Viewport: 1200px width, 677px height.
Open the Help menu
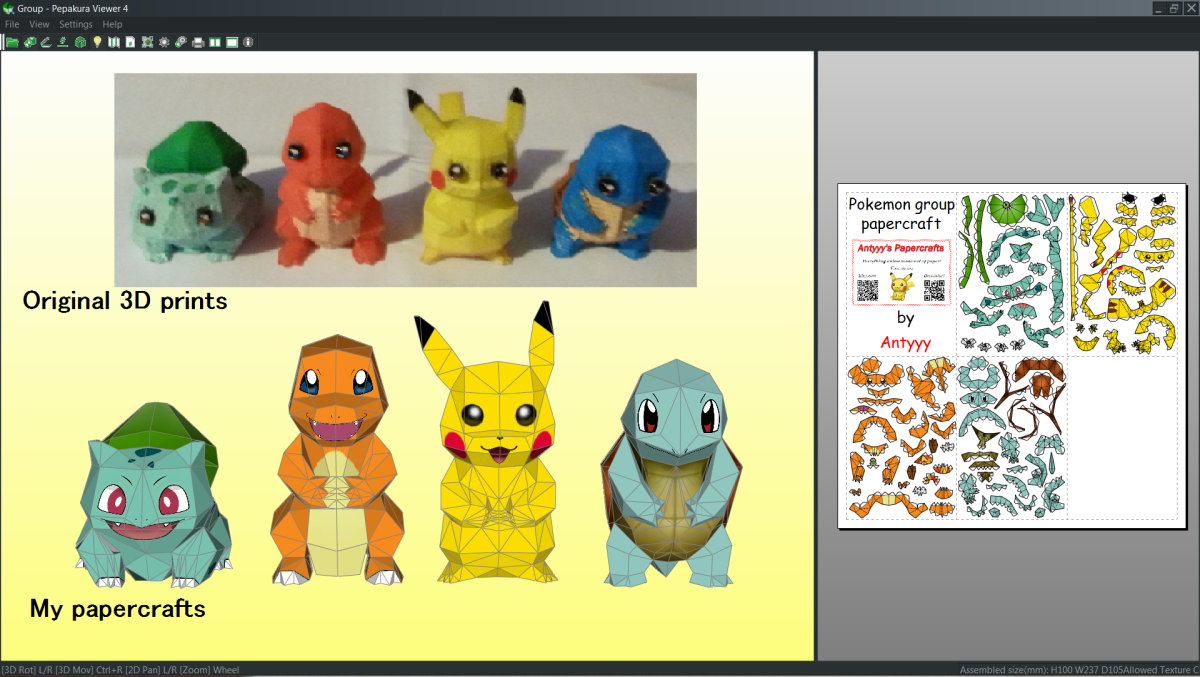click(113, 24)
